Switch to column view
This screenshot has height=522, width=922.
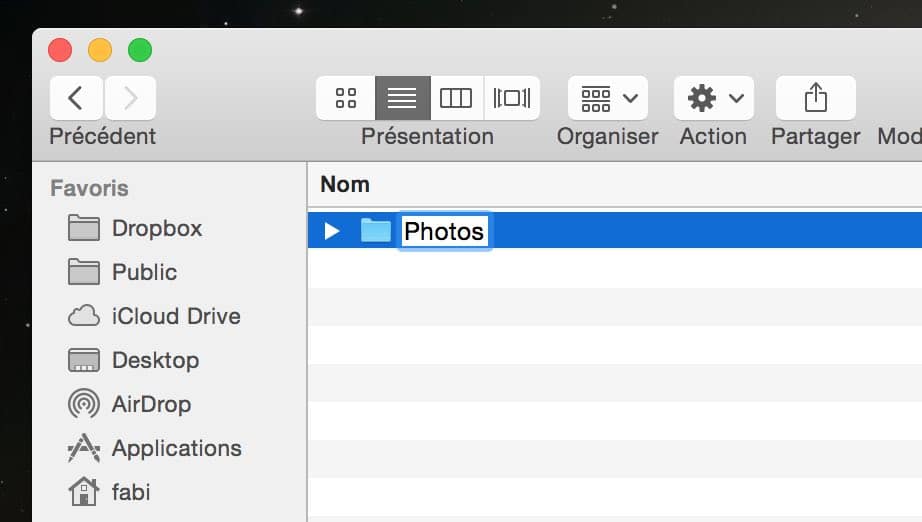point(457,98)
